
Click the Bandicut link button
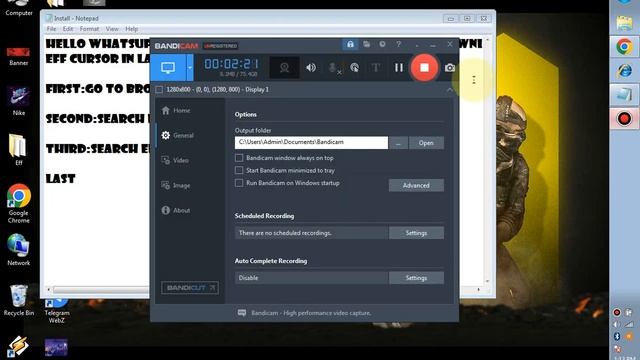coord(190,288)
